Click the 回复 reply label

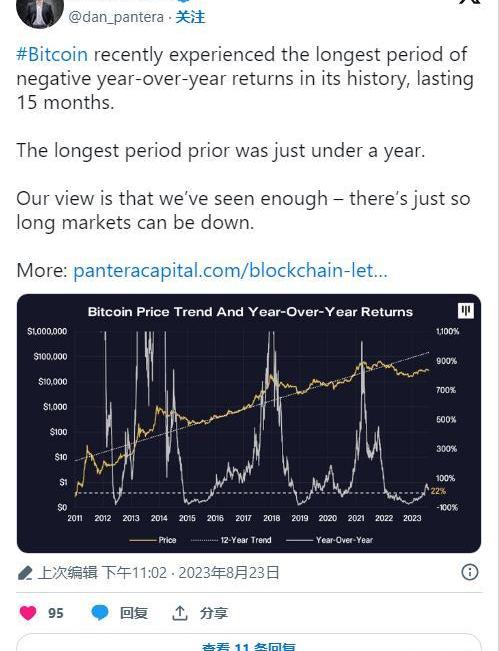134,613
